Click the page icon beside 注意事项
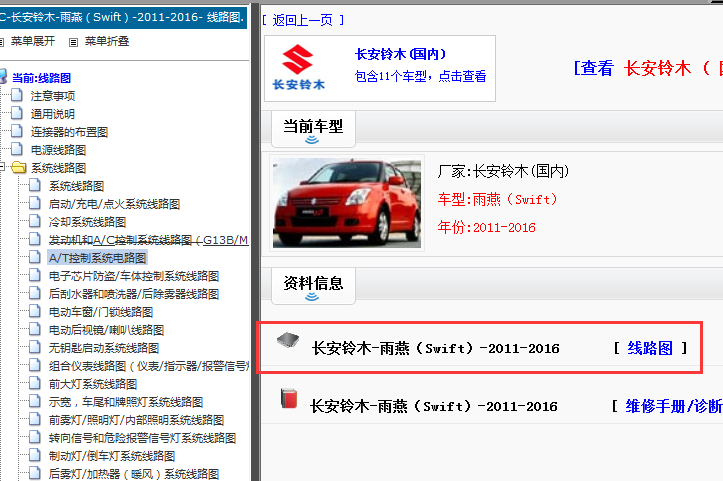723x481 pixels. click(x=17, y=95)
